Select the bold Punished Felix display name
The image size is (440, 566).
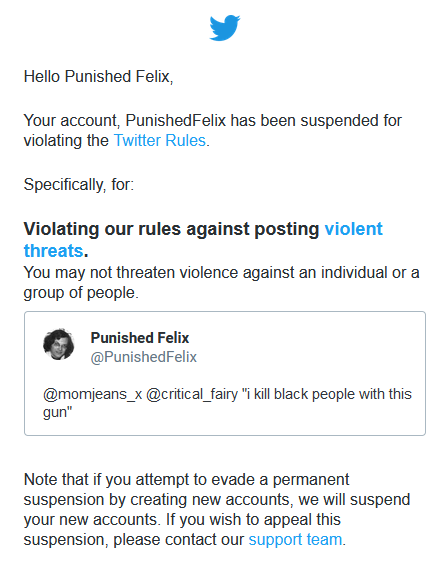(x=140, y=338)
